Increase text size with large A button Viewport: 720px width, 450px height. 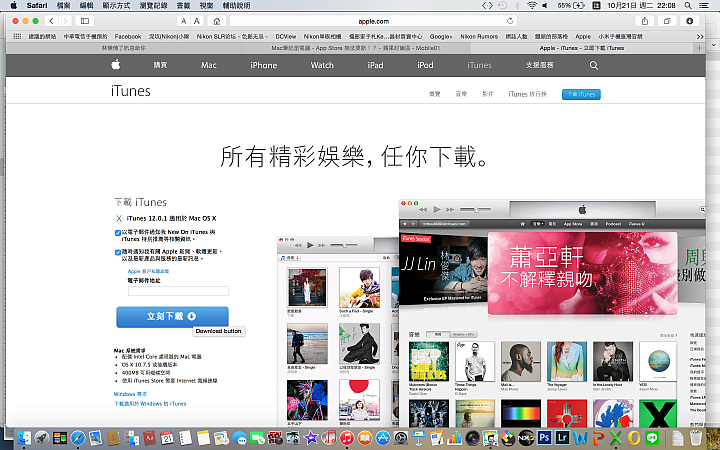tap(197, 21)
